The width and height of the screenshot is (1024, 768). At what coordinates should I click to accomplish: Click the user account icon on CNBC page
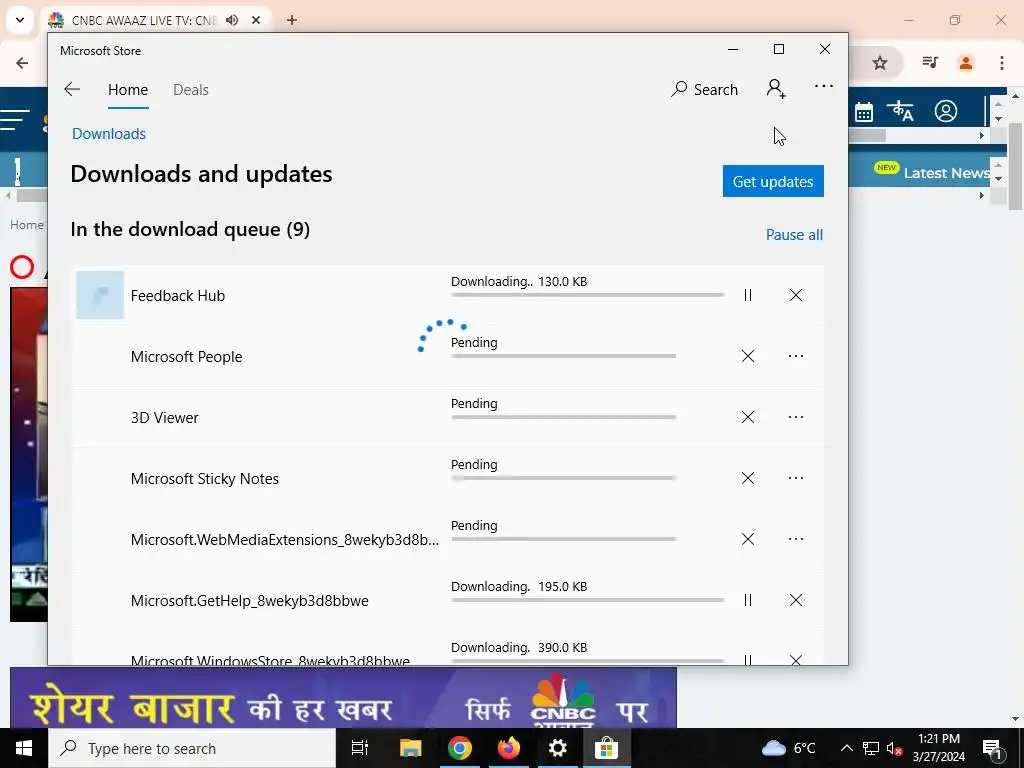click(x=946, y=111)
